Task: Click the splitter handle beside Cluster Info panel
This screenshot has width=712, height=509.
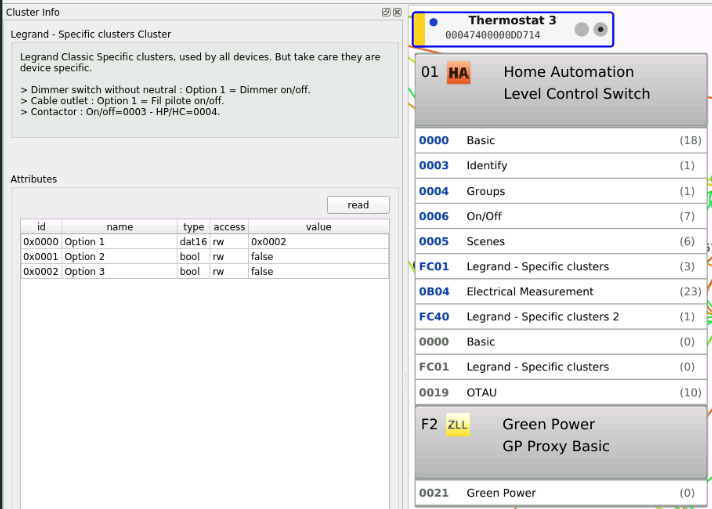Action: [x=405, y=379]
